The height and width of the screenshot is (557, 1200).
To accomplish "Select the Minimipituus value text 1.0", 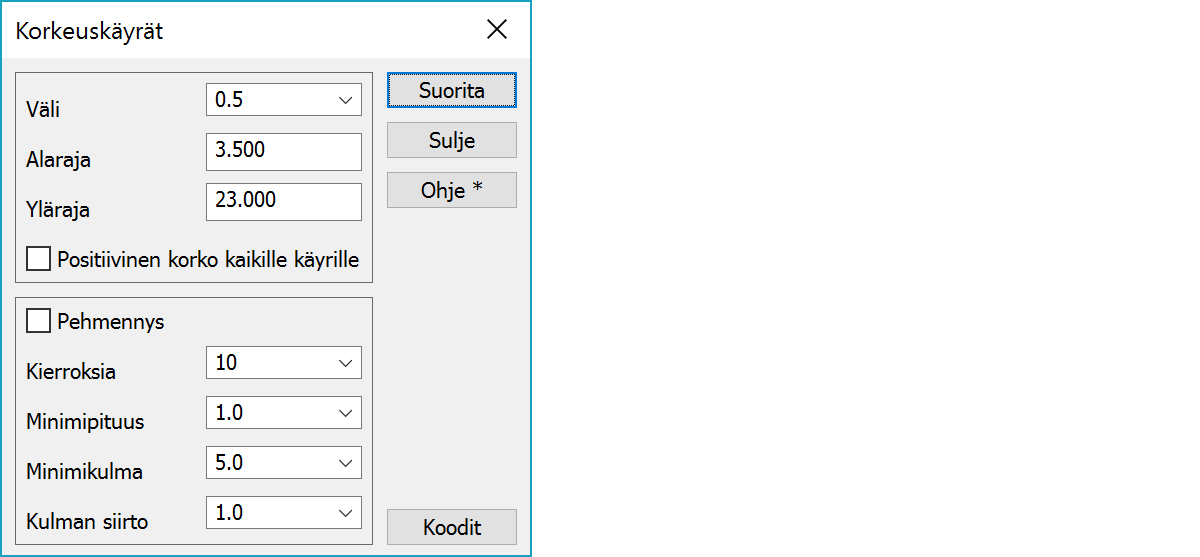I will tap(229, 413).
